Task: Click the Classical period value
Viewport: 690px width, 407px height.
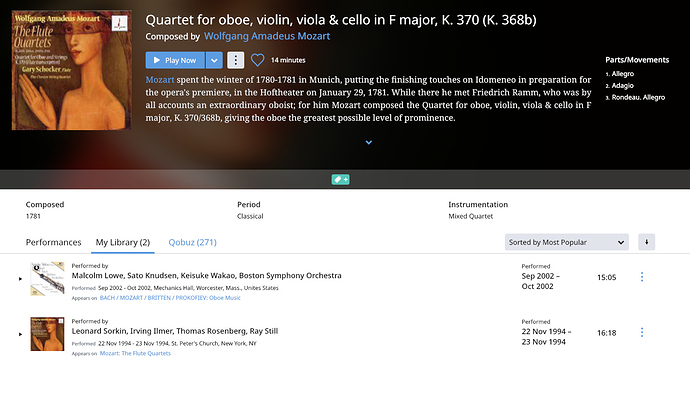Action: pos(250,216)
